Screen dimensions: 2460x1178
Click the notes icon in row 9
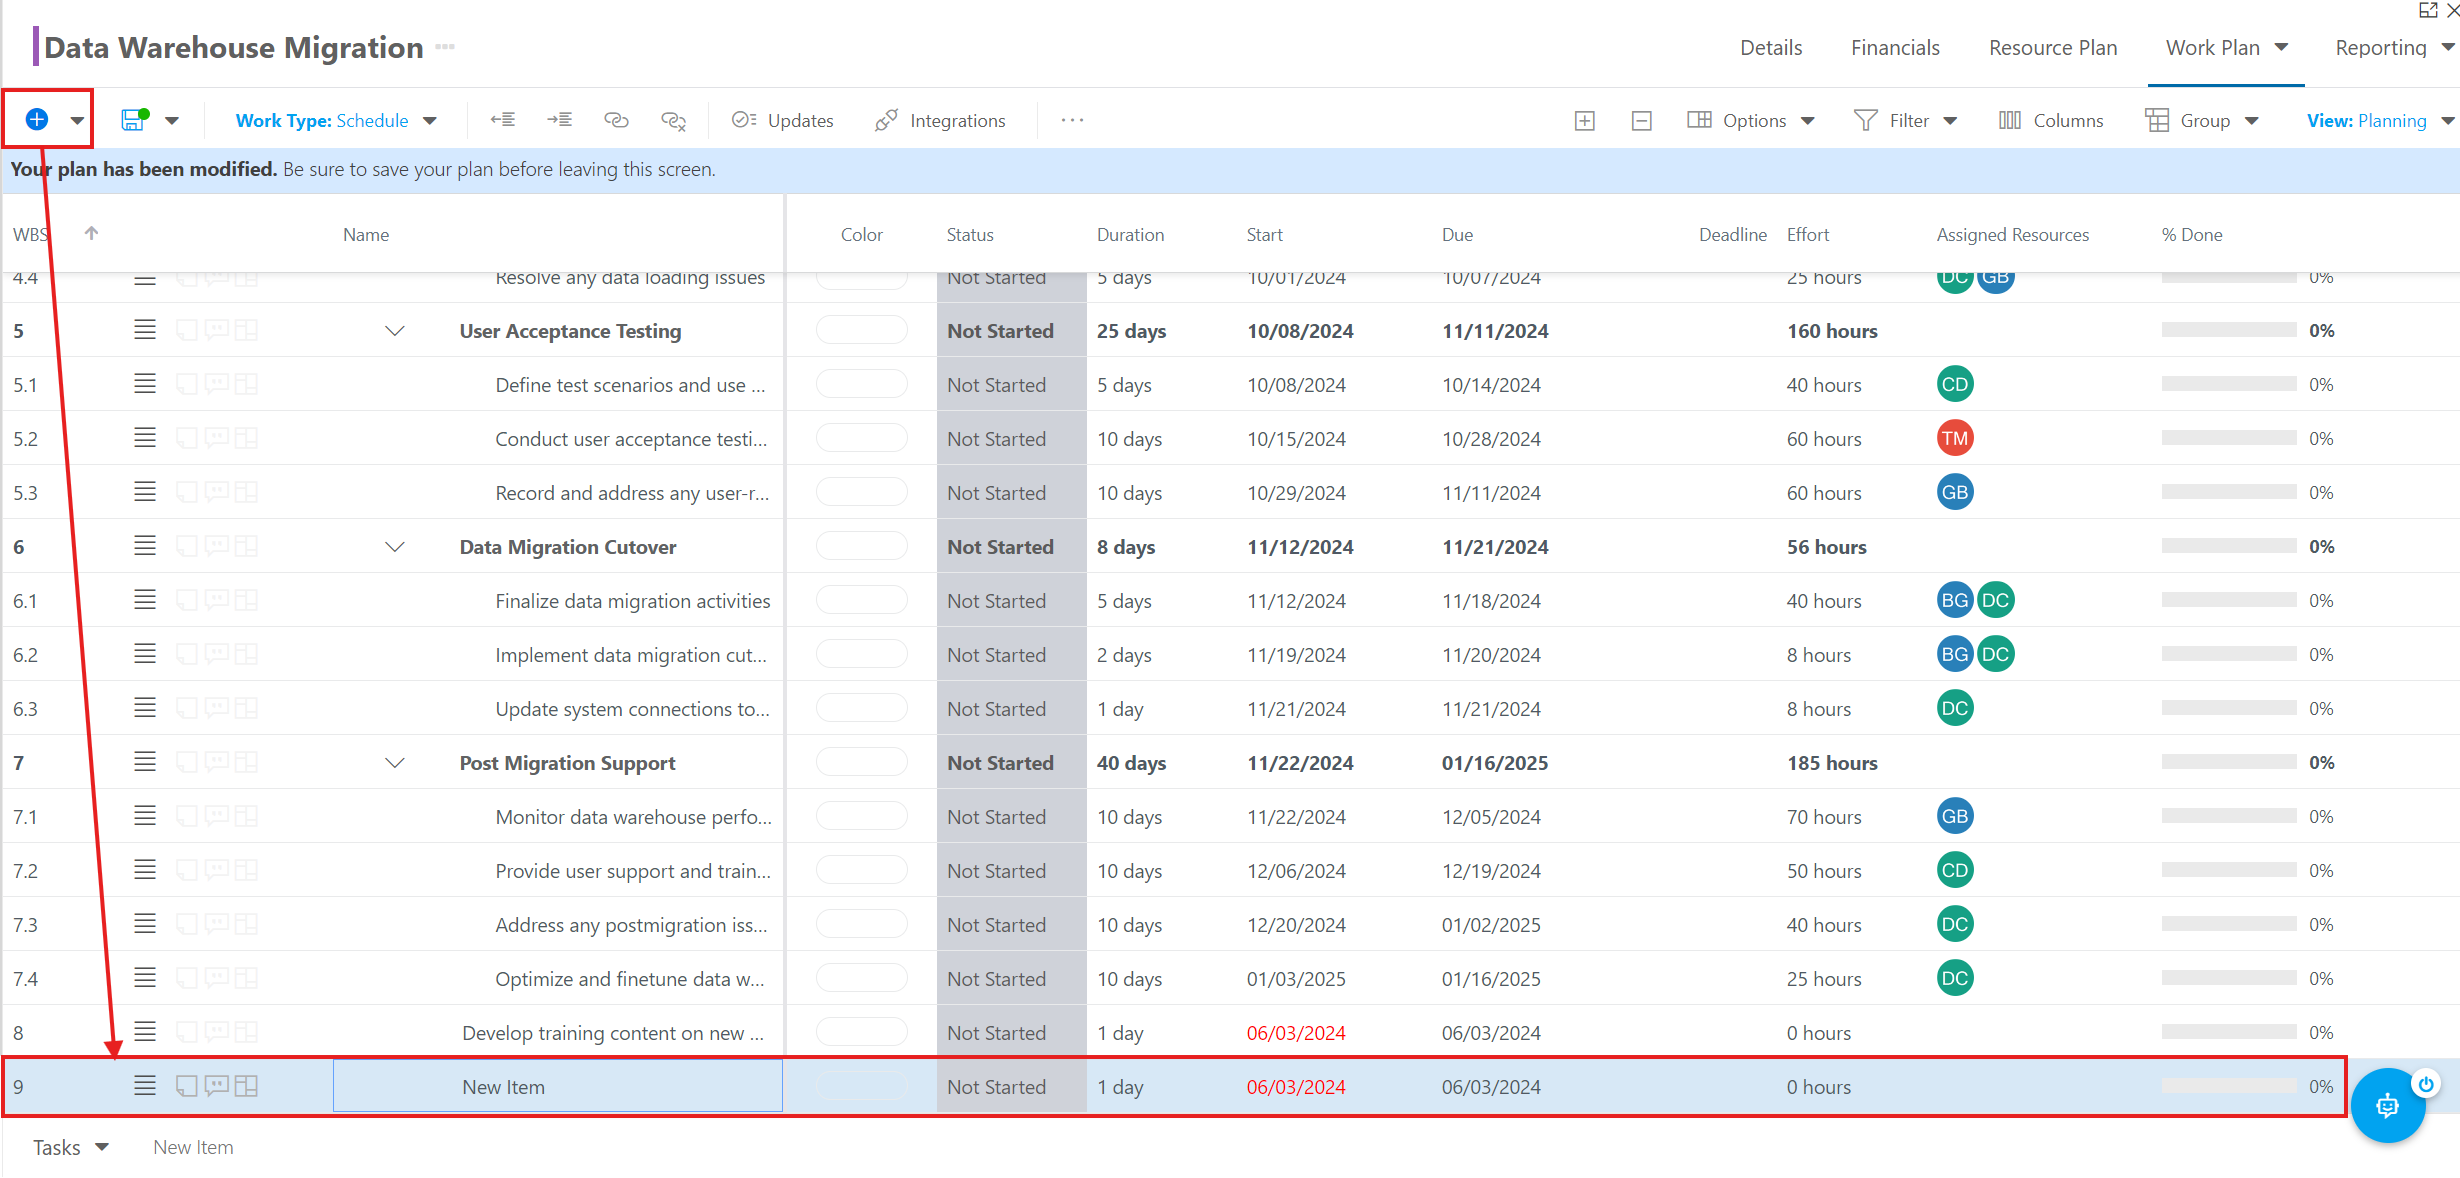pos(187,1086)
